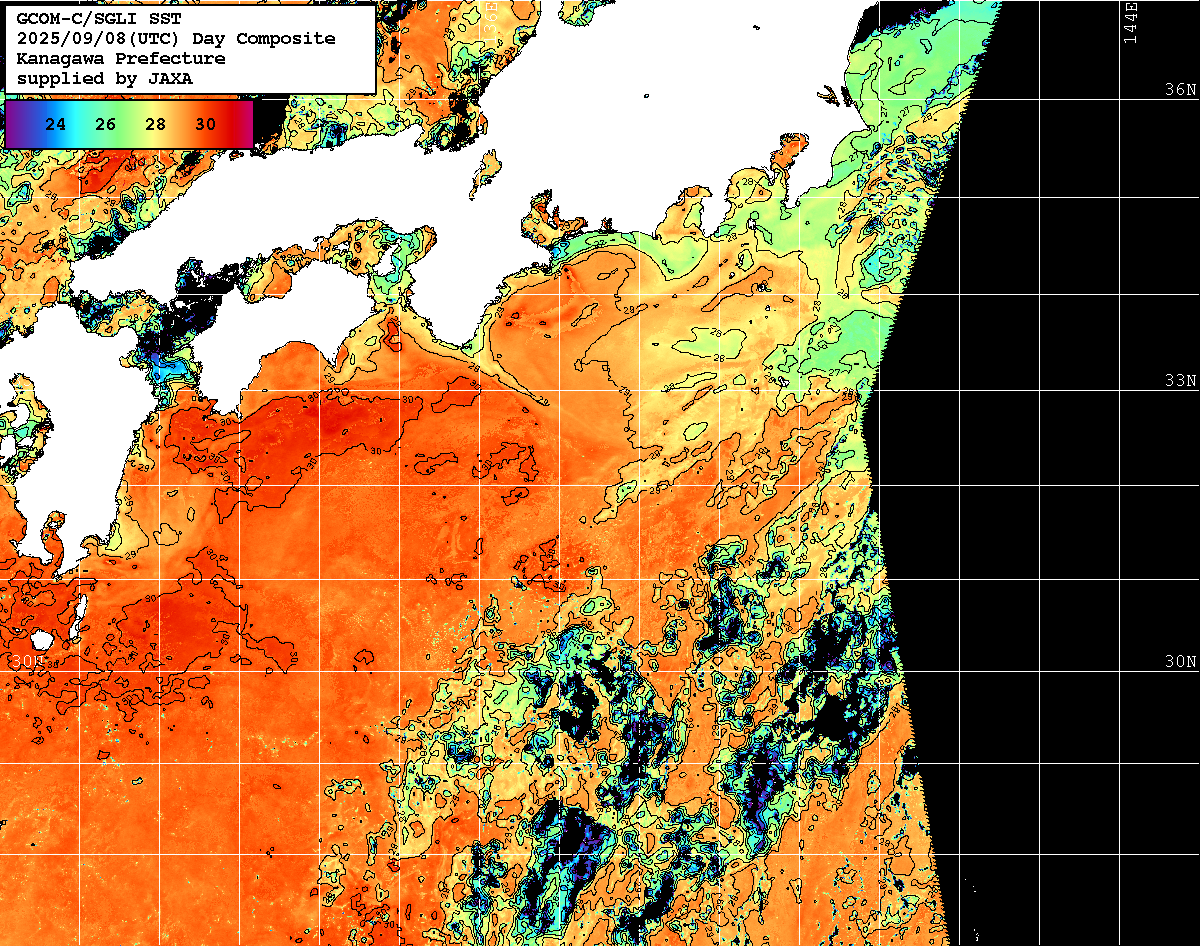This screenshot has width=1200, height=946.
Task: Click the 'Kanagawa Prefecture' text
Action: coord(121,58)
